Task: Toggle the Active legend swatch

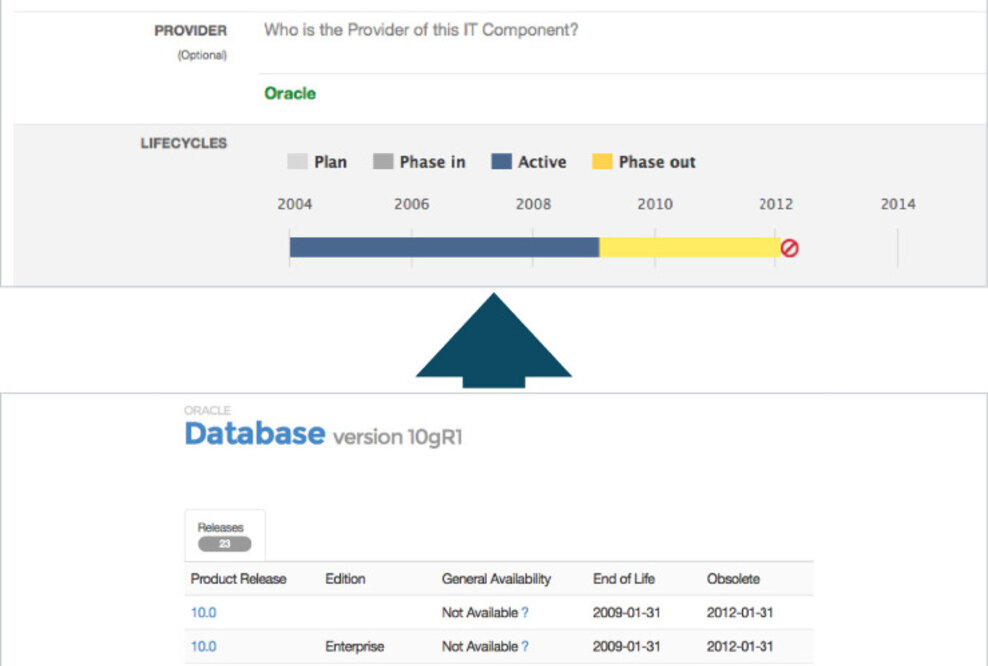Action: point(501,162)
